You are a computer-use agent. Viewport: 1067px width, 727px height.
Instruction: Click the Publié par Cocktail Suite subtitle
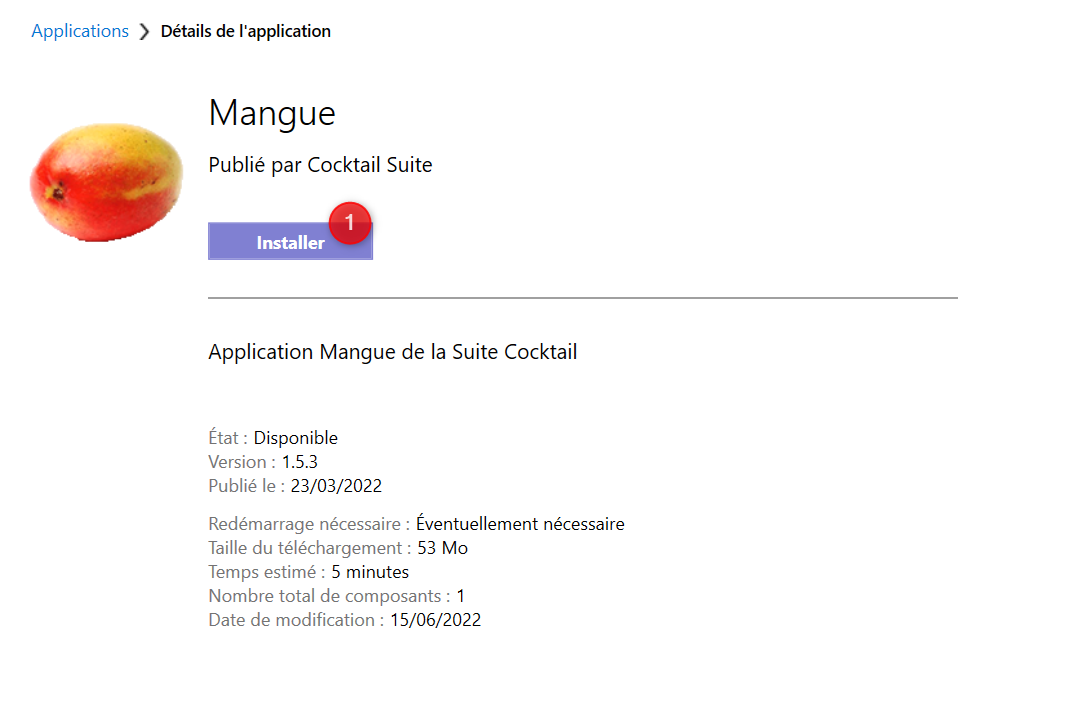[x=320, y=164]
